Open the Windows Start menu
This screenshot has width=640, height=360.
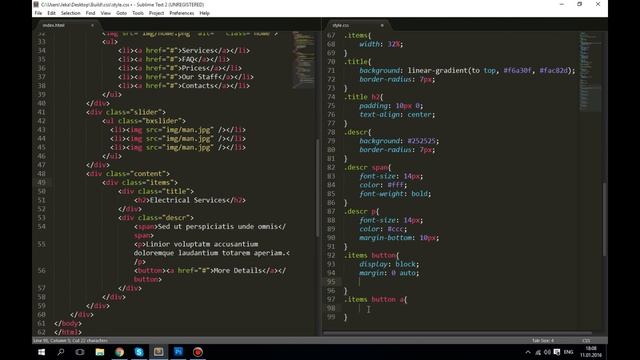pyautogui.click(x=42, y=352)
